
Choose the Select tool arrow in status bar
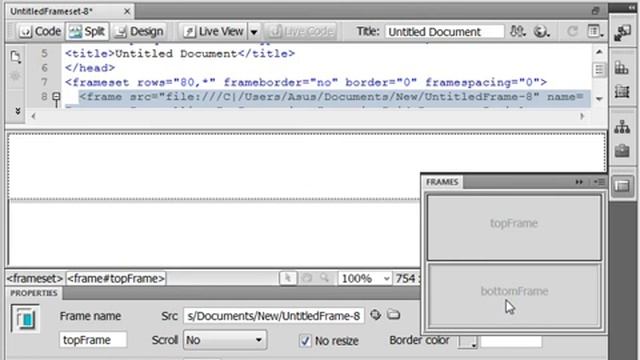coord(288,278)
